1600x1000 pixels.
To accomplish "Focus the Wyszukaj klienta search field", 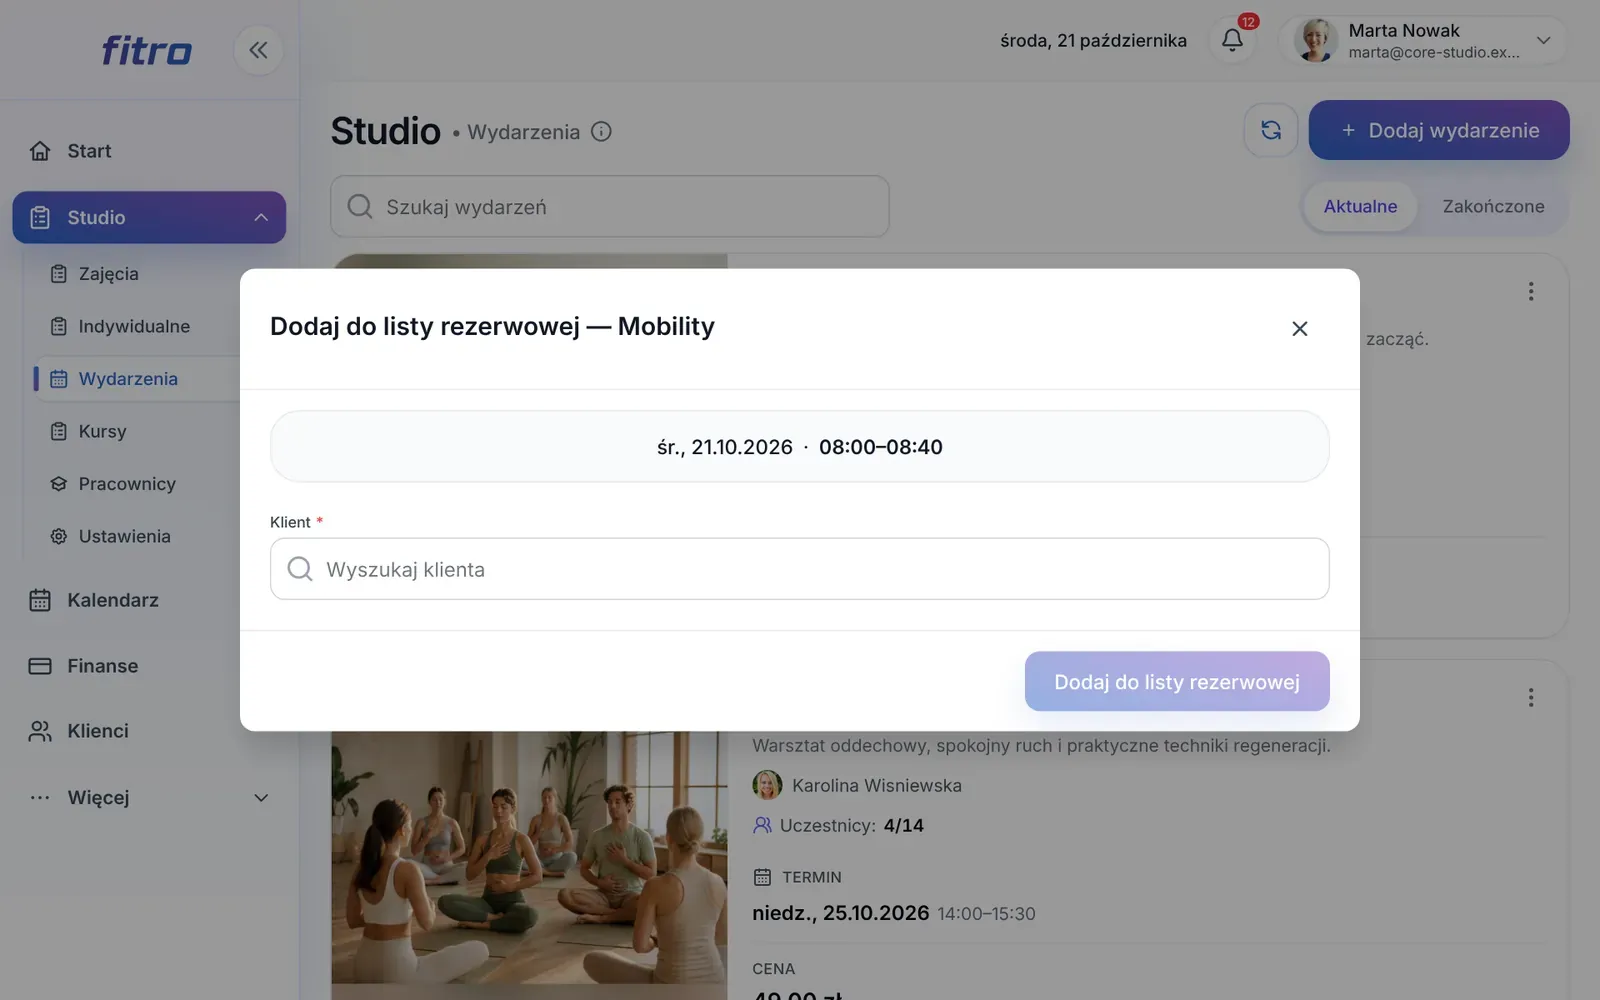I will click(x=800, y=569).
